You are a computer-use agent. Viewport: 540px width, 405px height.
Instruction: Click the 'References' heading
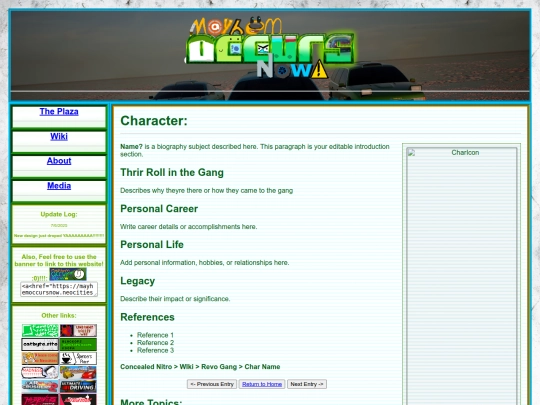coord(147,317)
